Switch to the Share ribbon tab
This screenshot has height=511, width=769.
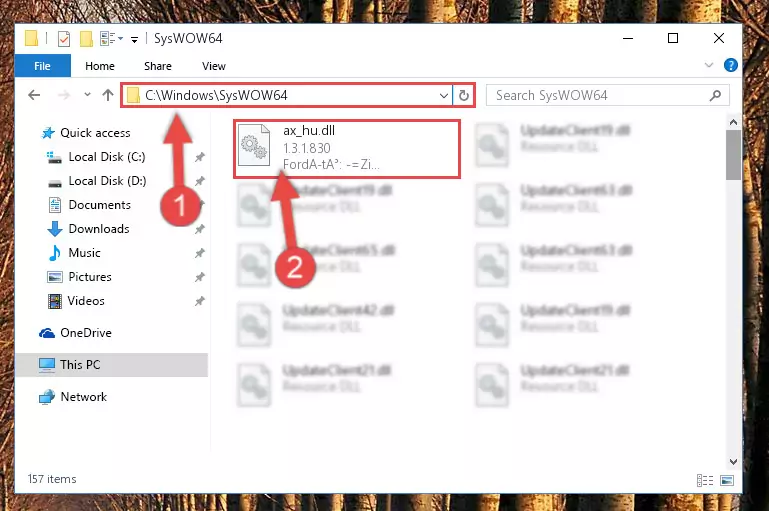pos(157,66)
